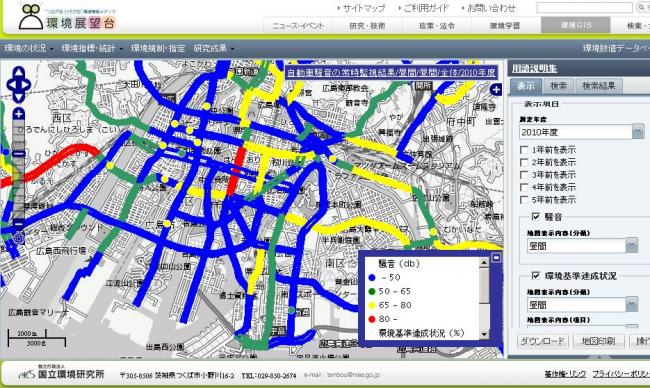The height and width of the screenshot is (388, 650).
Task: Open the ニュース・イベント navigation tab
Action: (x=298, y=26)
